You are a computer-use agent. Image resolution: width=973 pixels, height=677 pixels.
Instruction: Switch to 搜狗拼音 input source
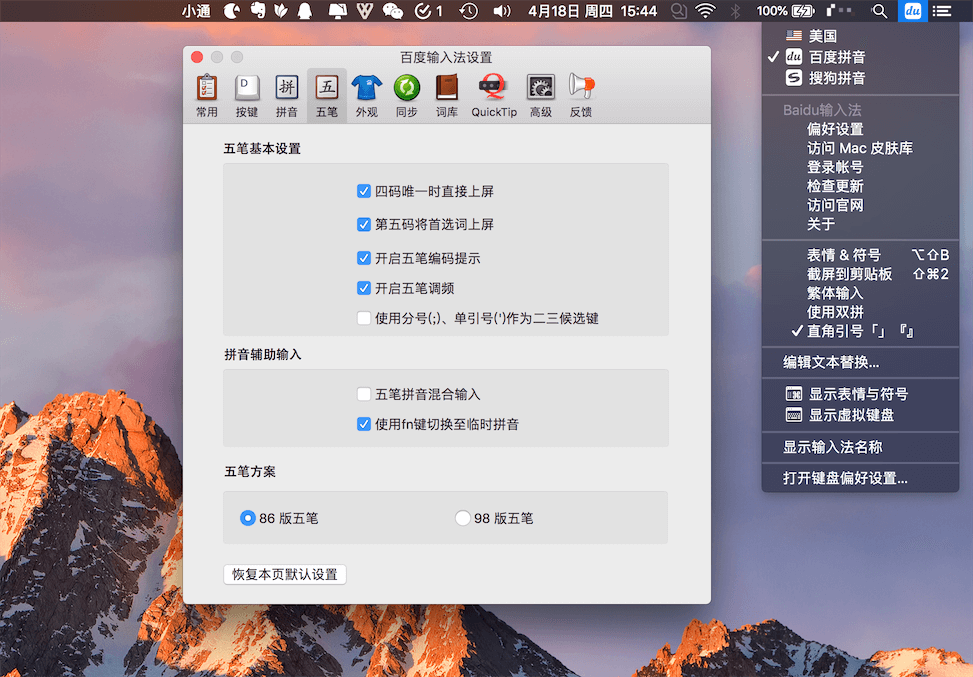coord(860,78)
